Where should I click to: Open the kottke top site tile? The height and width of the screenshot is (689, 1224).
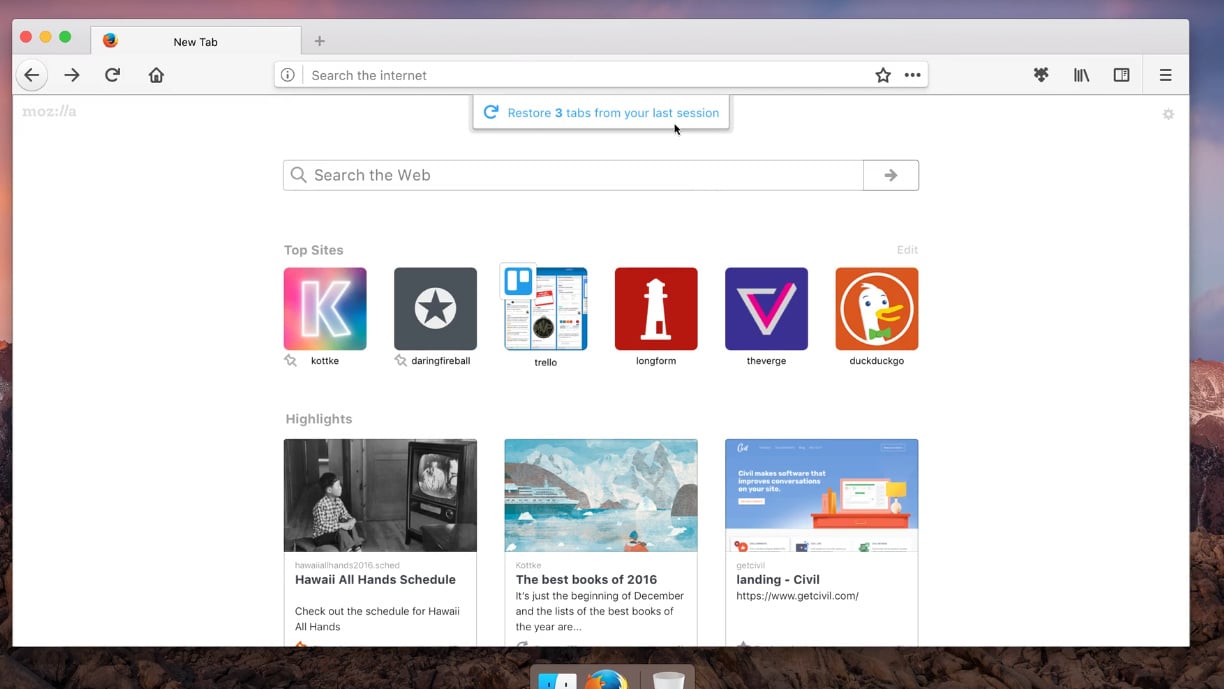click(x=325, y=309)
